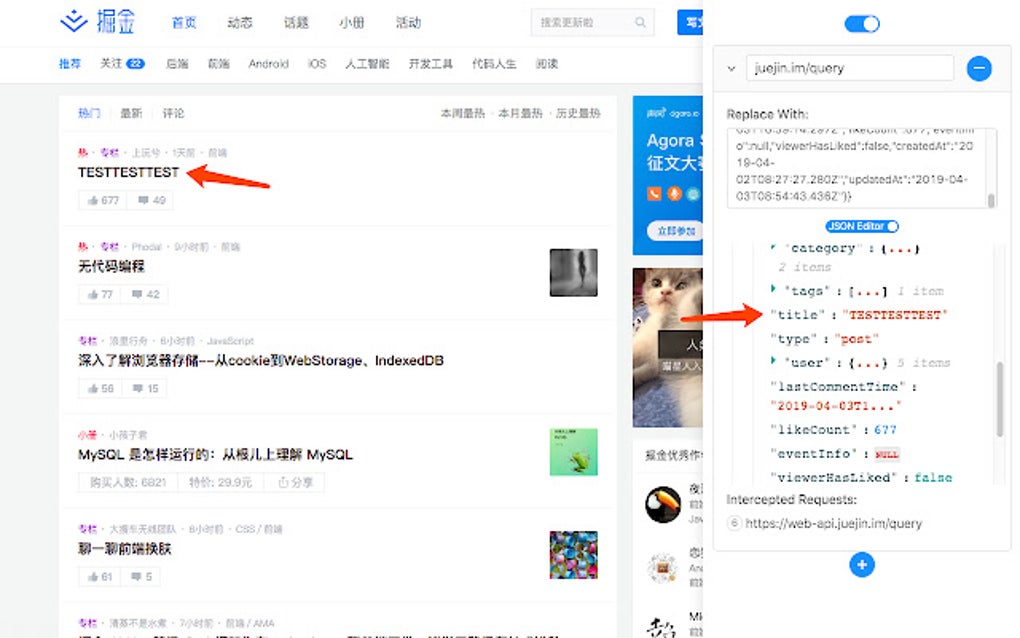
Task: Toggle the extension on/off switch at the top
Action: [x=861, y=22]
